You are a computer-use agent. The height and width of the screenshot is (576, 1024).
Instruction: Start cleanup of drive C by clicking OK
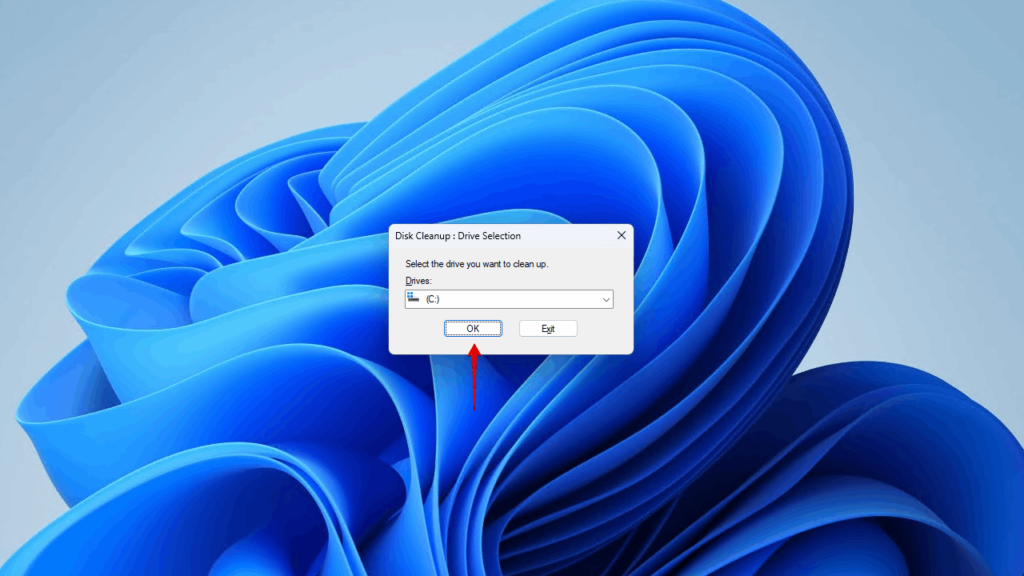pos(472,328)
